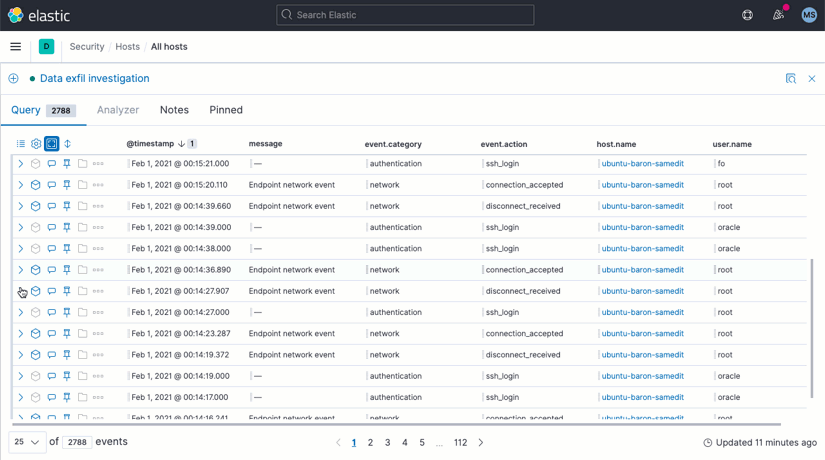Add the 00:14:38.000 event to a case
The image size is (825, 460).
(x=83, y=248)
